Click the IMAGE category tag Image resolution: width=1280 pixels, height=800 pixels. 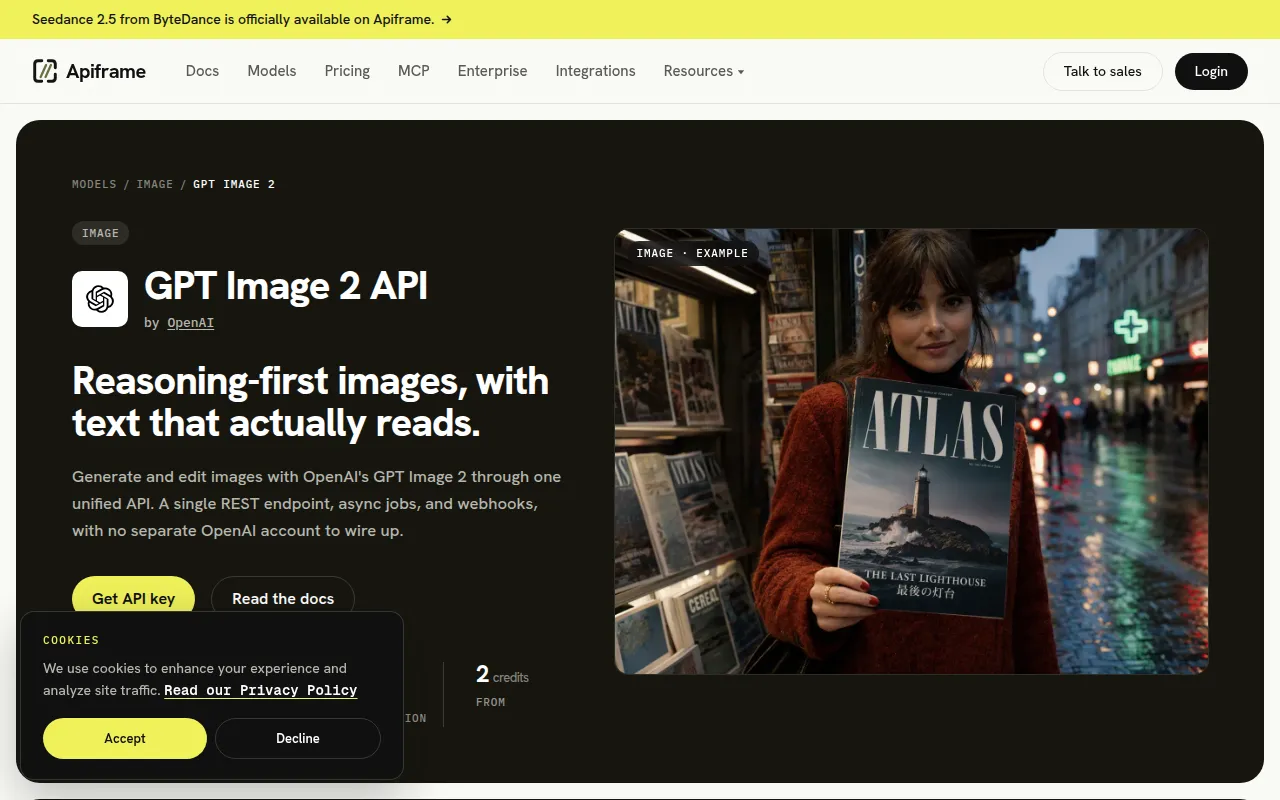tap(100, 233)
